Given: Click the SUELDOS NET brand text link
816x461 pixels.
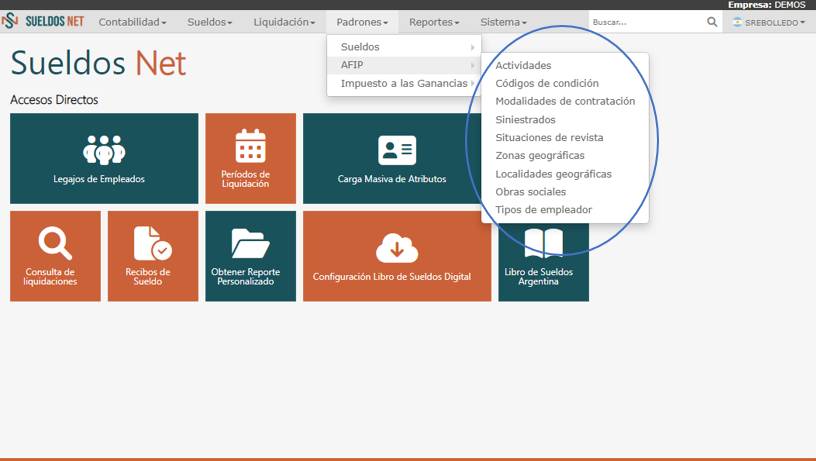Looking at the screenshot, I should click(x=55, y=21).
